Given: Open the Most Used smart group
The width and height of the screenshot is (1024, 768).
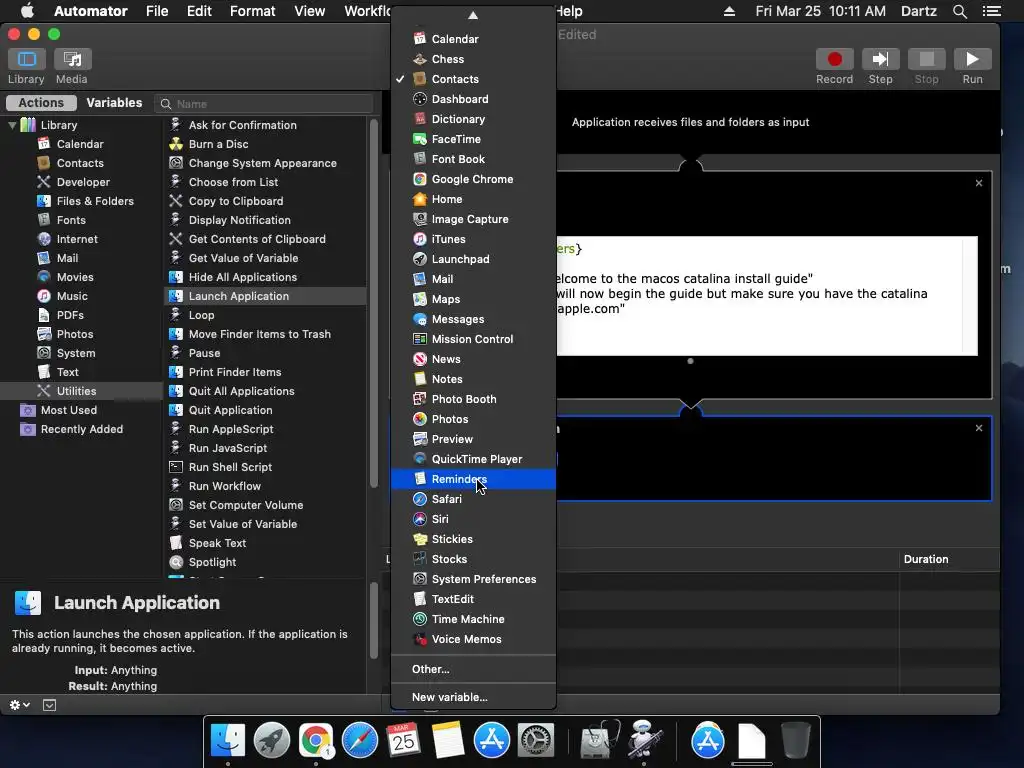Looking at the screenshot, I should pyautogui.click(x=69, y=410).
